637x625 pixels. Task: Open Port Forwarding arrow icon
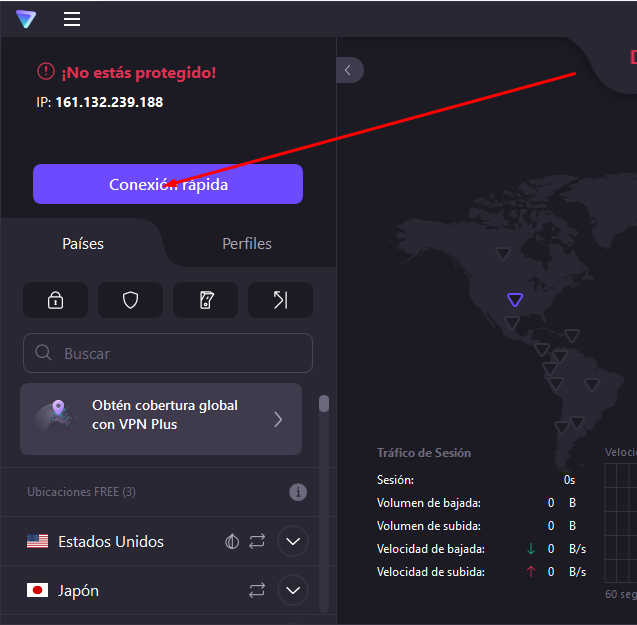click(280, 300)
